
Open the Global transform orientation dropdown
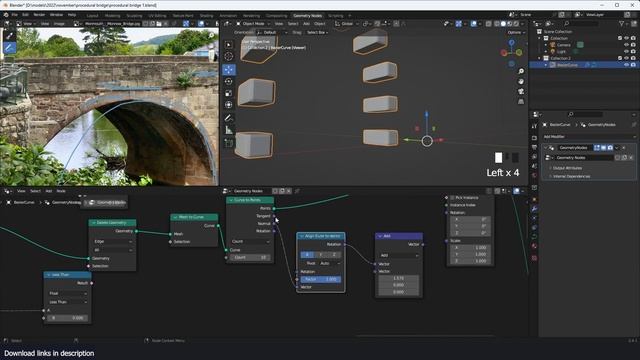tap(347, 24)
